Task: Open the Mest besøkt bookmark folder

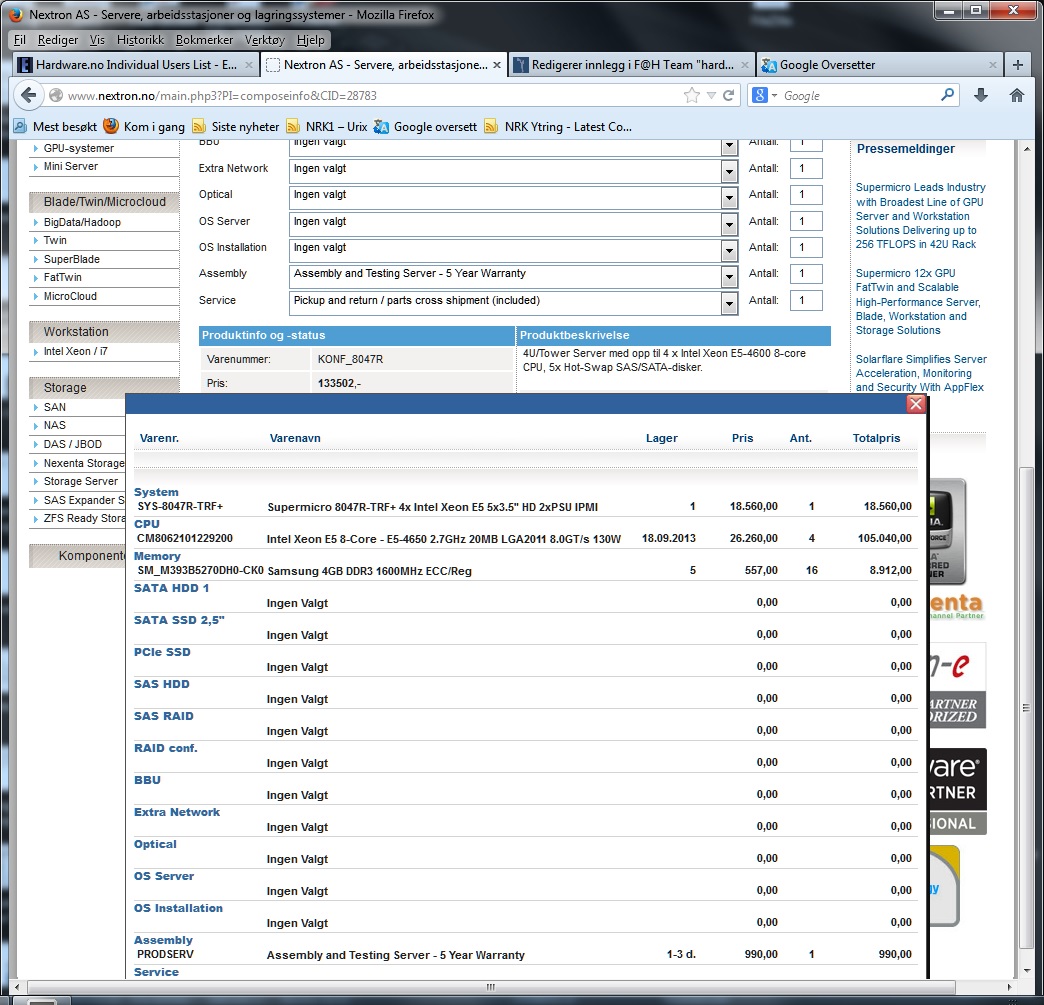Action: [55, 127]
